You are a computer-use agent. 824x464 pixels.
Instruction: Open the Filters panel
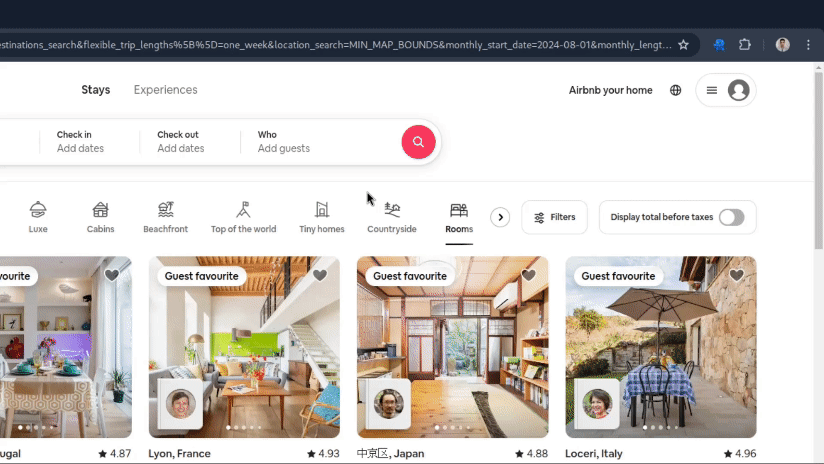point(554,217)
